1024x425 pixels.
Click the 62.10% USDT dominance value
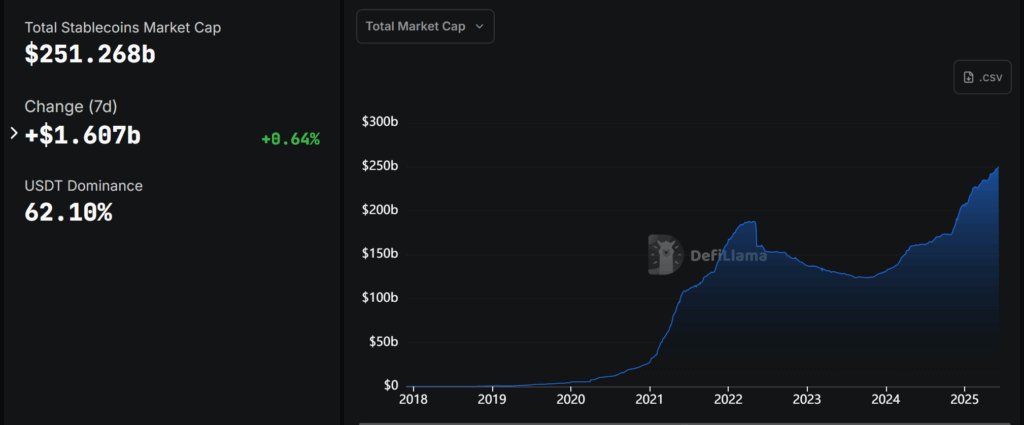coord(68,212)
